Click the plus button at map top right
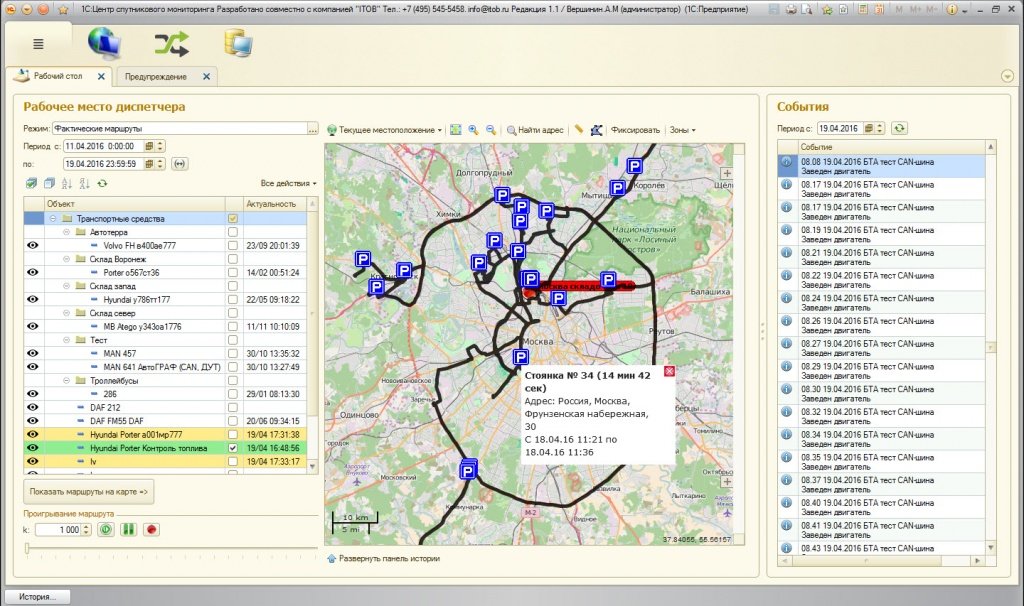1024x606 pixels. tap(727, 173)
